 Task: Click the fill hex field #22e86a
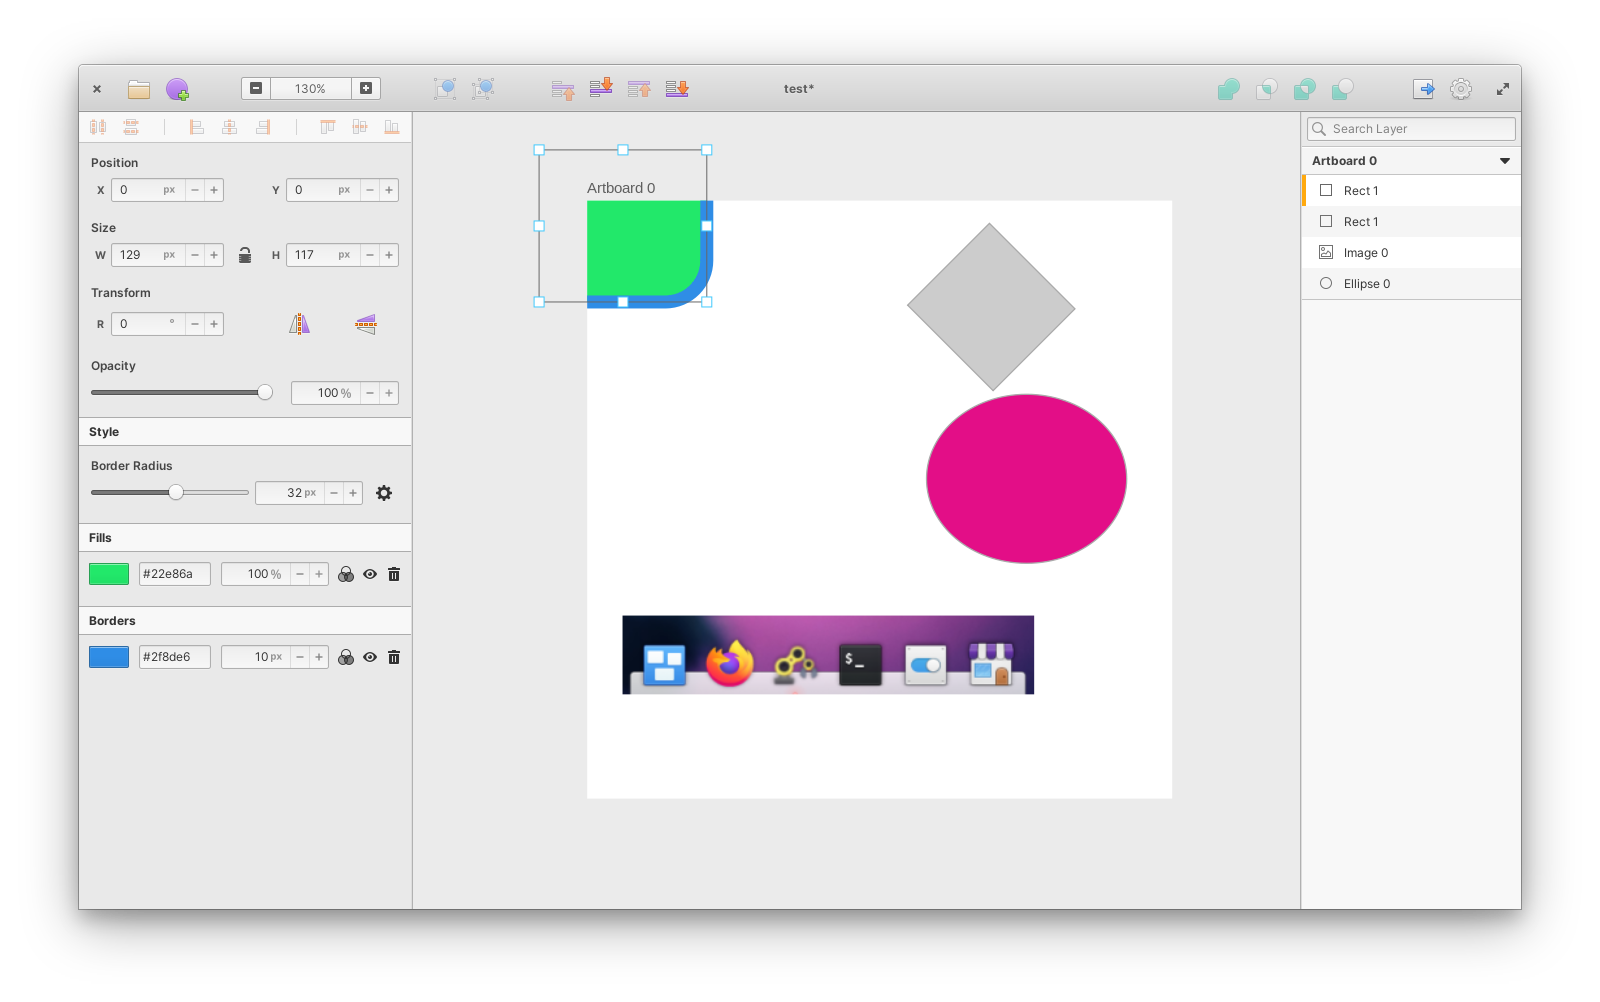175,574
